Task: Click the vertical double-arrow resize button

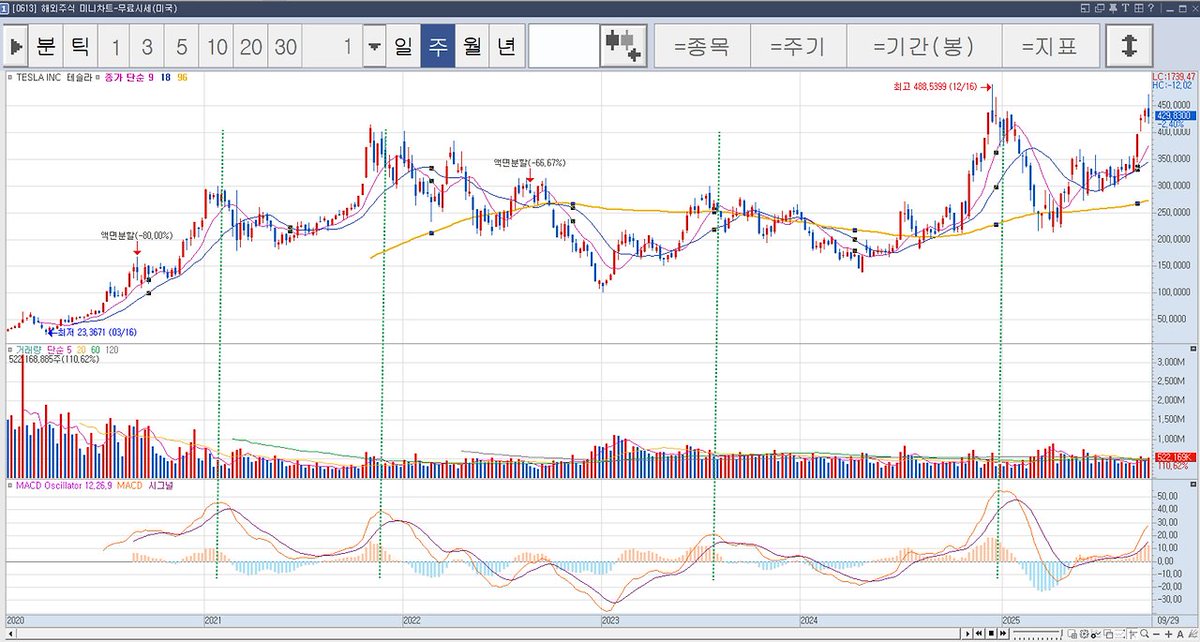Action: coord(1130,46)
